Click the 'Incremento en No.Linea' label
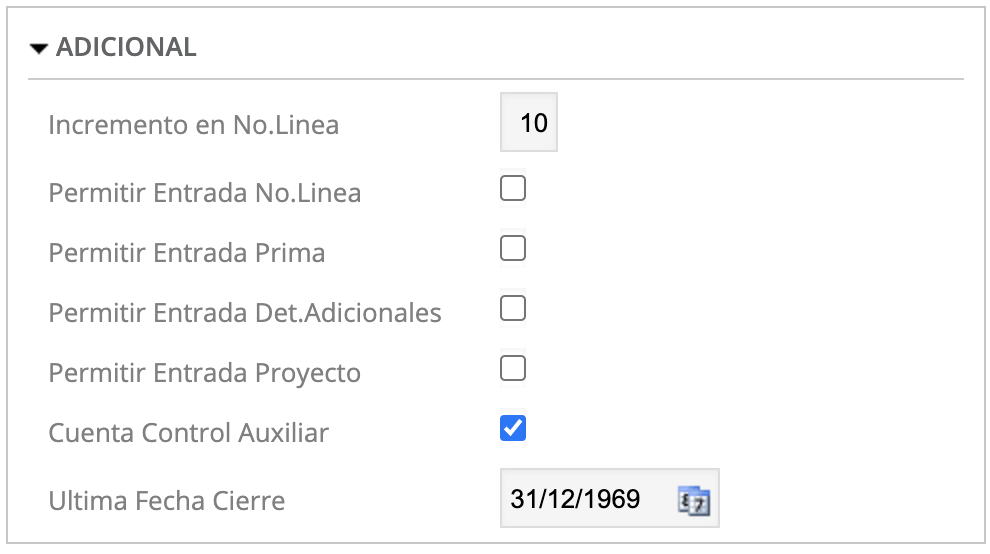The width and height of the screenshot is (990, 554). (194, 126)
